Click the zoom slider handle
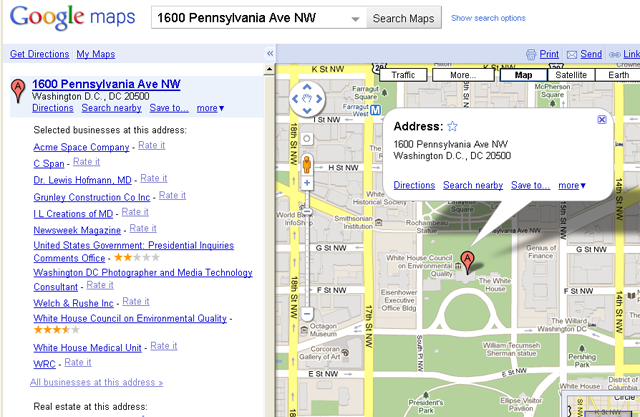 click(x=307, y=211)
